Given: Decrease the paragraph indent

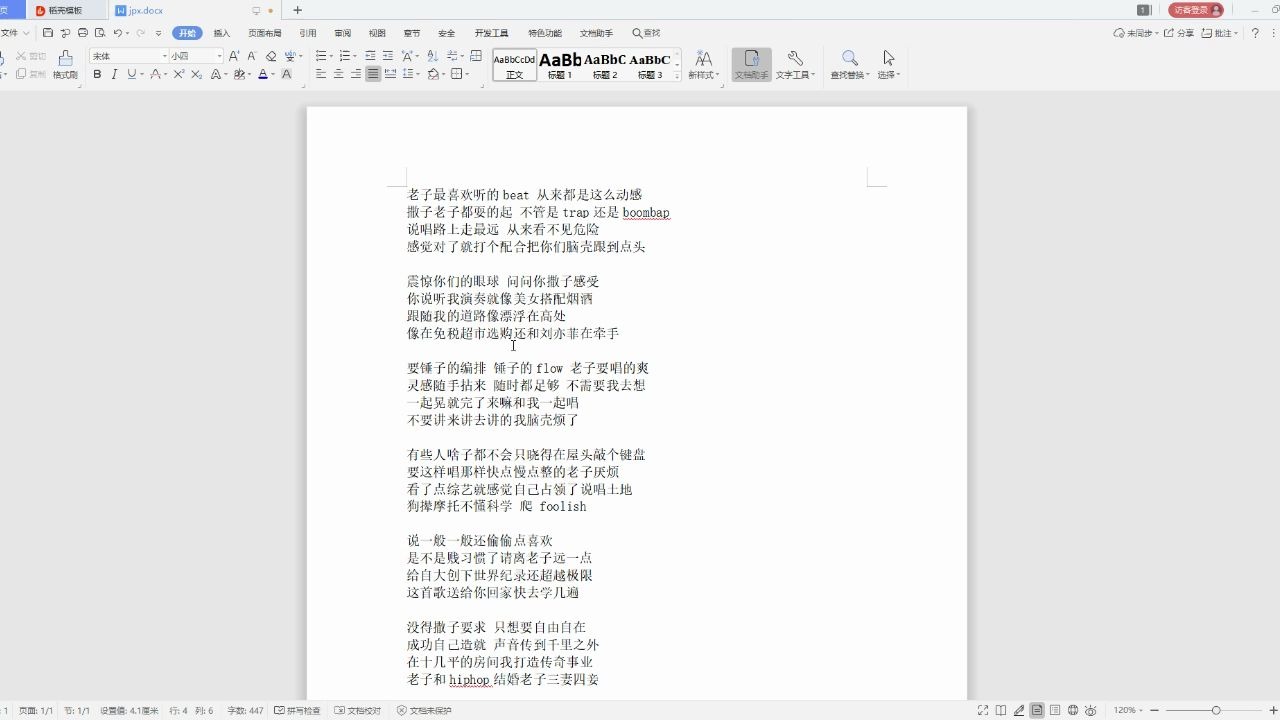Looking at the screenshot, I should (x=371, y=56).
